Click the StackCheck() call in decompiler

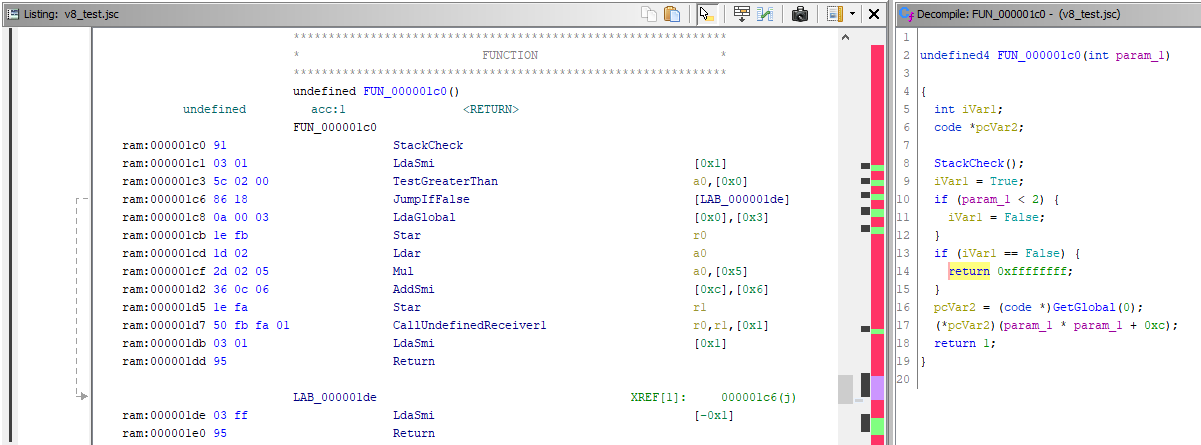click(x=980, y=163)
